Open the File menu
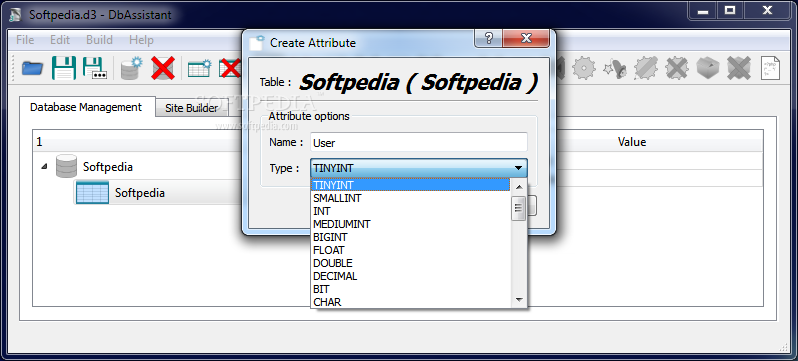The height and width of the screenshot is (361, 798). click(x=25, y=40)
